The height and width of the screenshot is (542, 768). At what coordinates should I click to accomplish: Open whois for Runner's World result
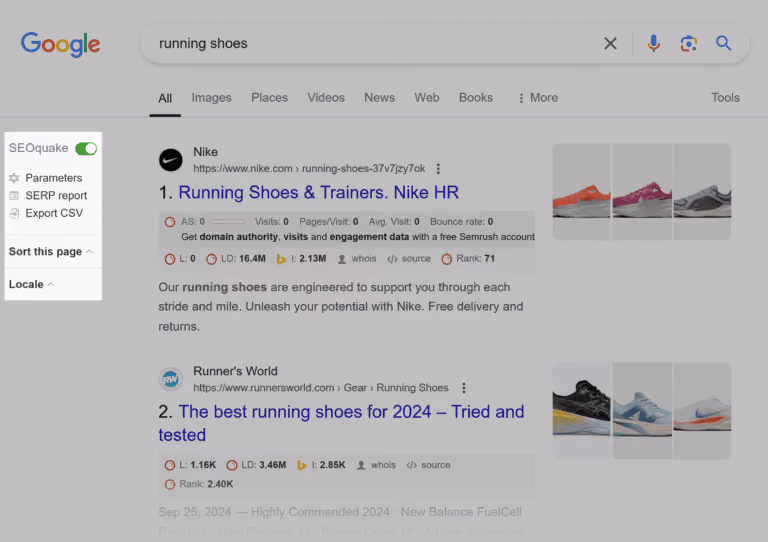click(x=376, y=465)
